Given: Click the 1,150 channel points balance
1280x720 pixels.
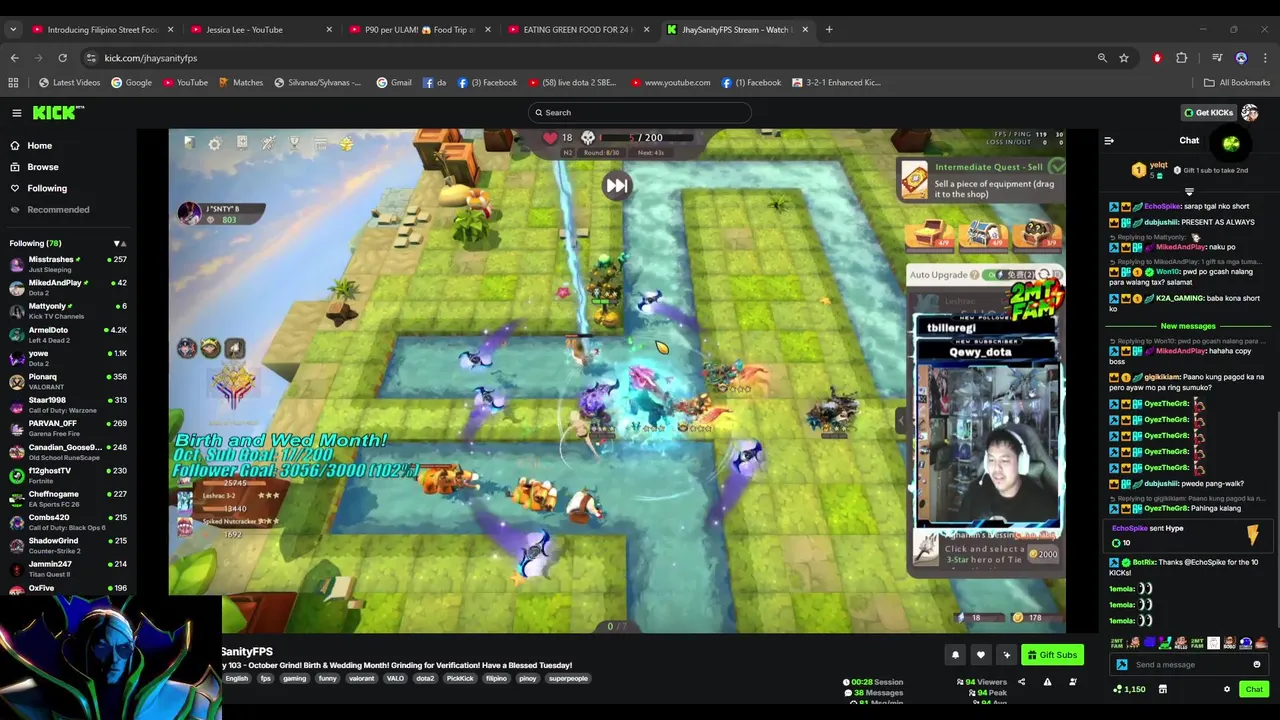Looking at the screenshot, I should coord(1129,689).
